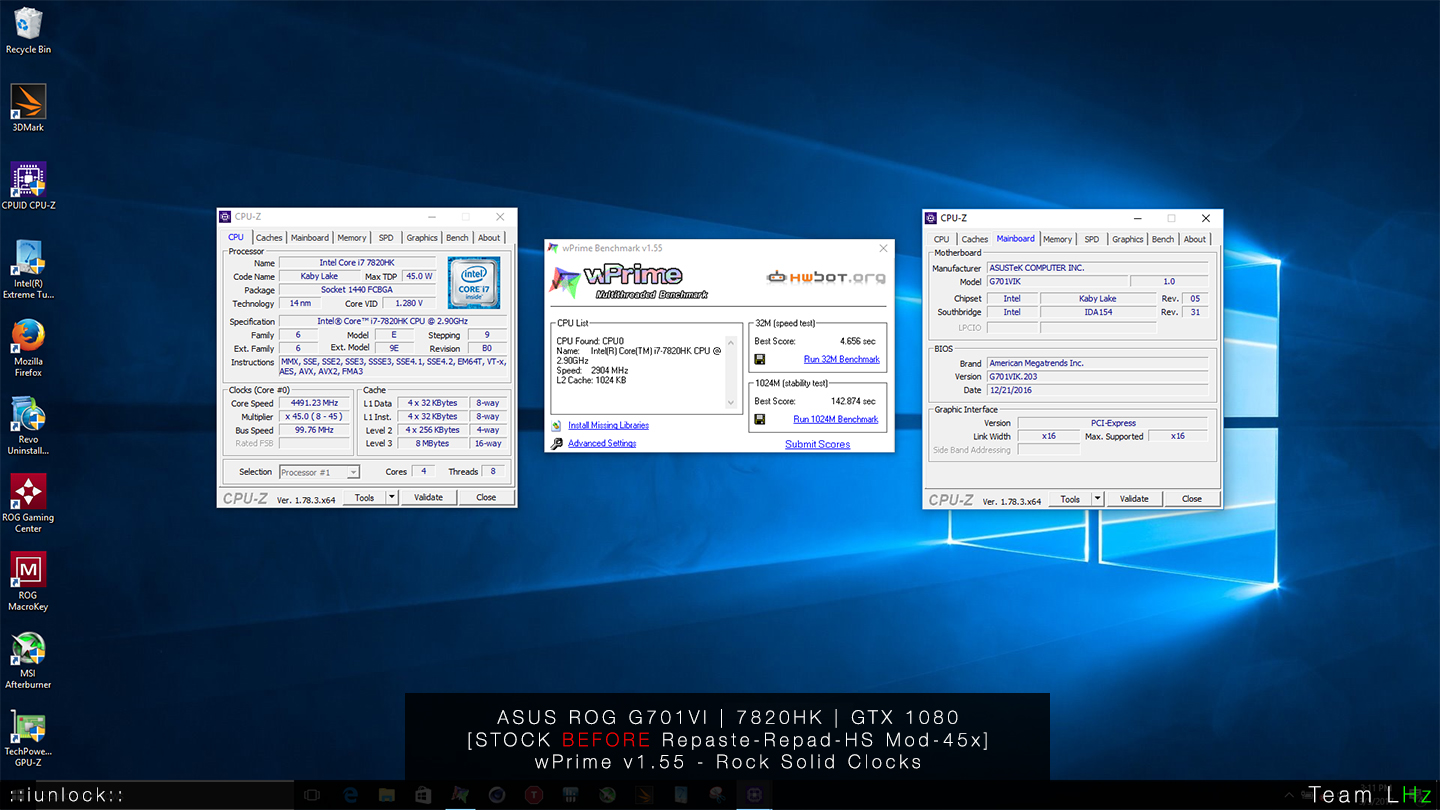The width and height of the screenshot is (1440, 810).
Task: Launch Mozilla Firefox from the desktop
Action: [x=28, y=348]
